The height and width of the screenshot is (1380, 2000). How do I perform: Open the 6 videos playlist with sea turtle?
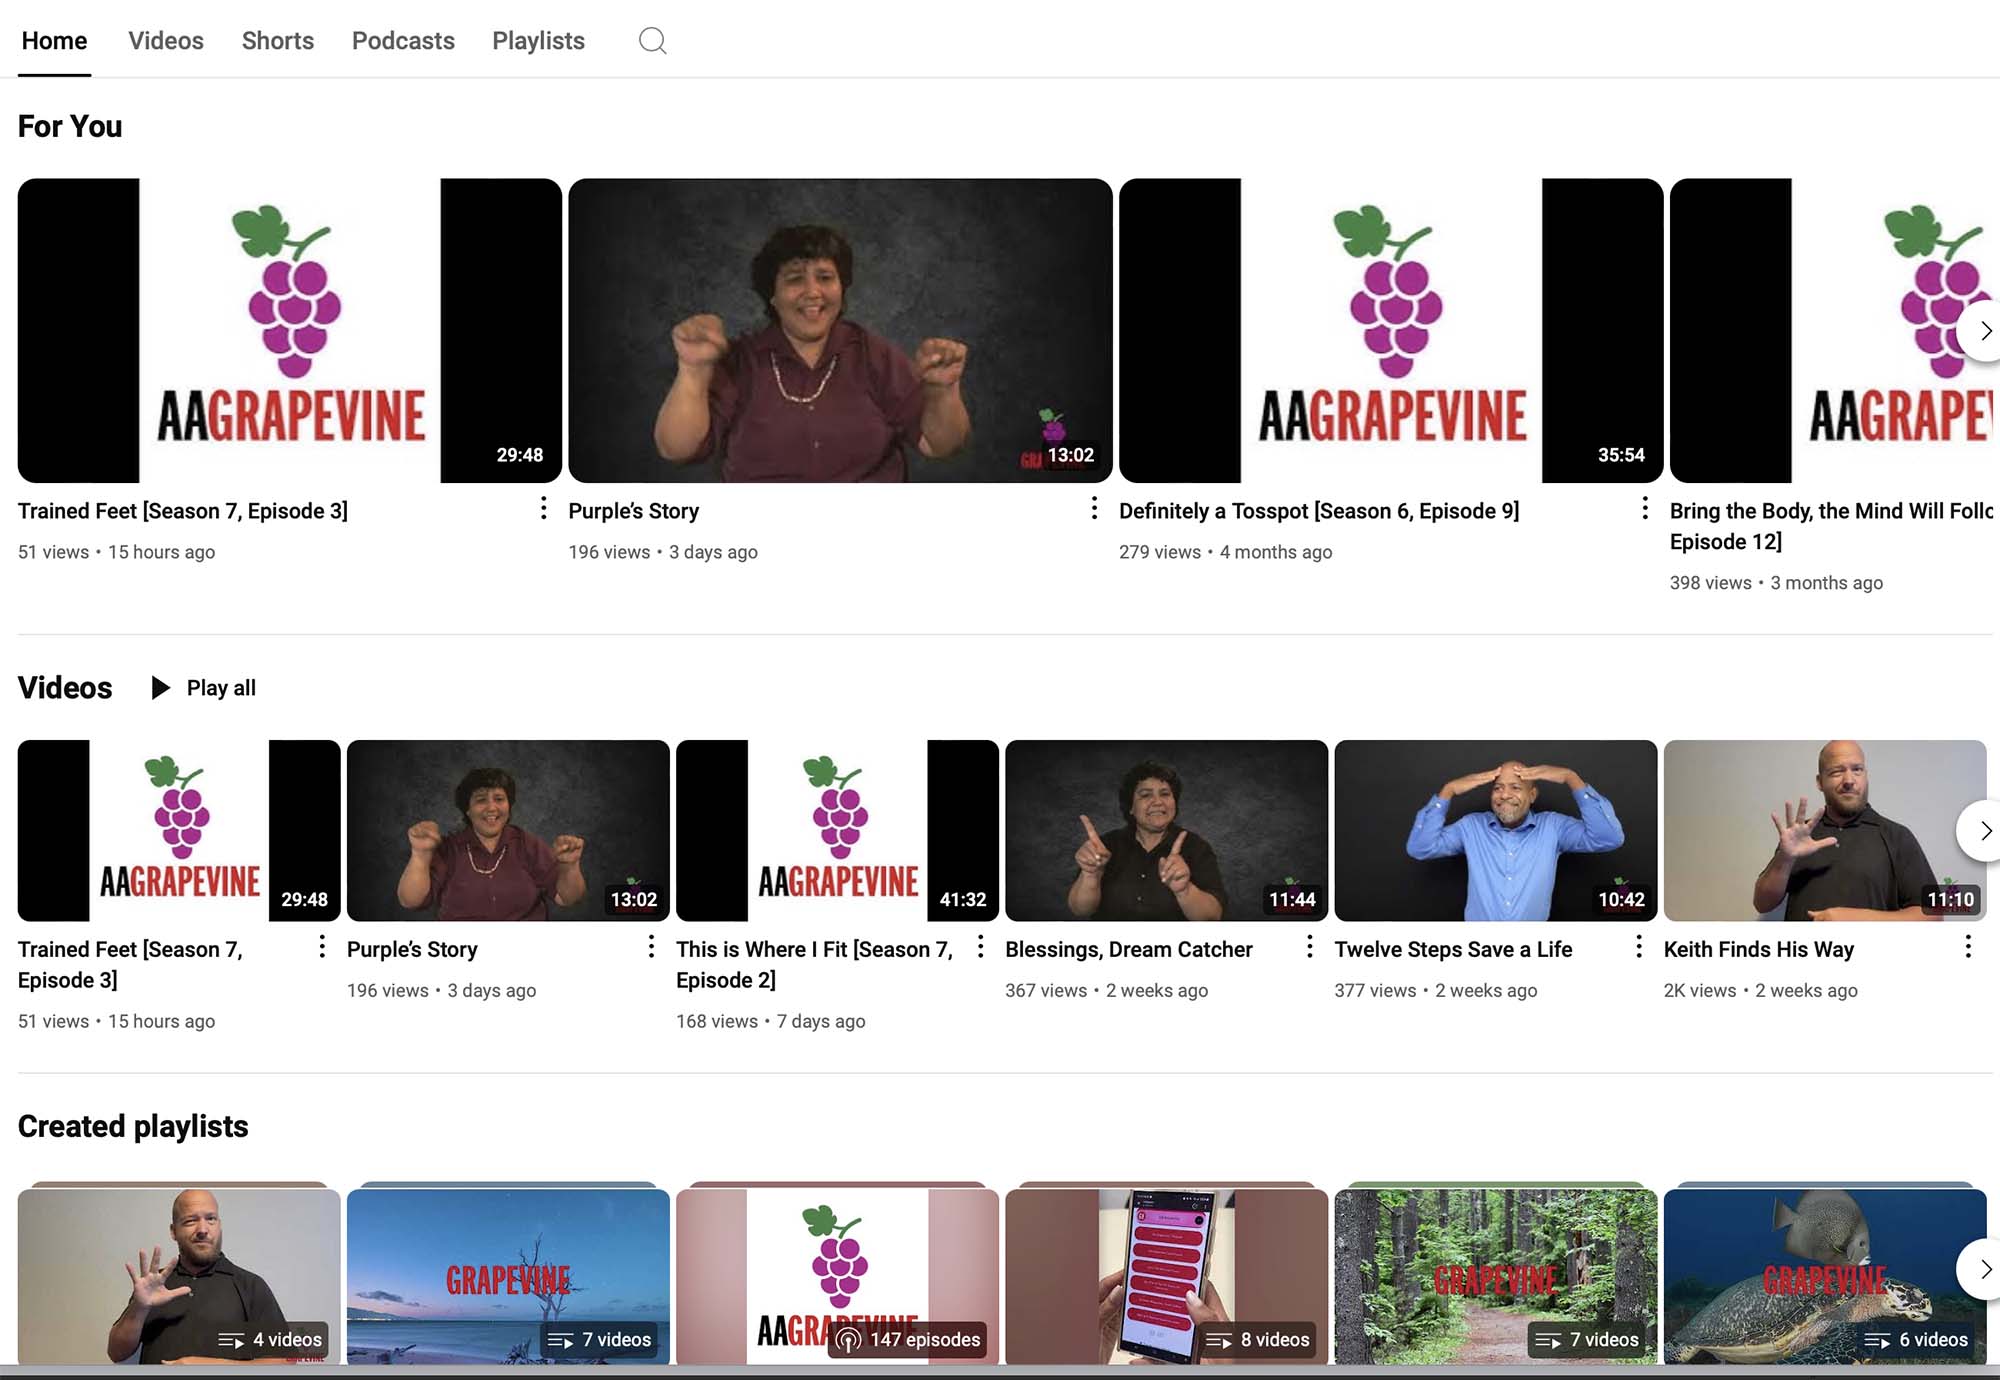[x=1825, y=1276]
